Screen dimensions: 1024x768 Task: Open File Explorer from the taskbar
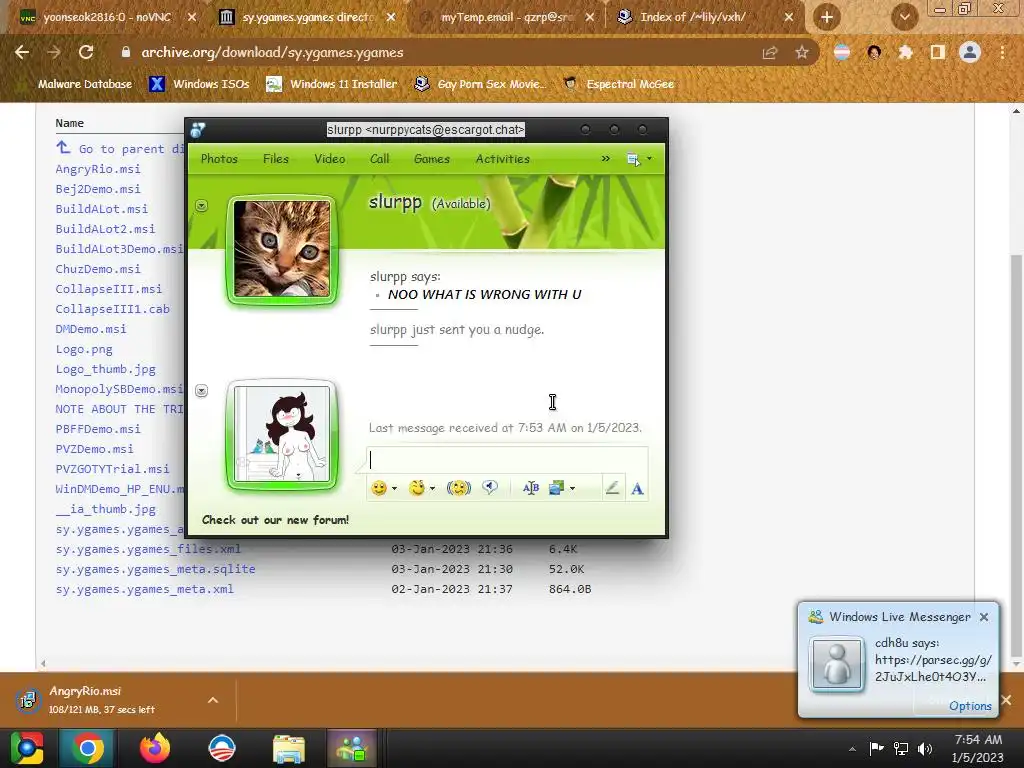pos(289,749)
